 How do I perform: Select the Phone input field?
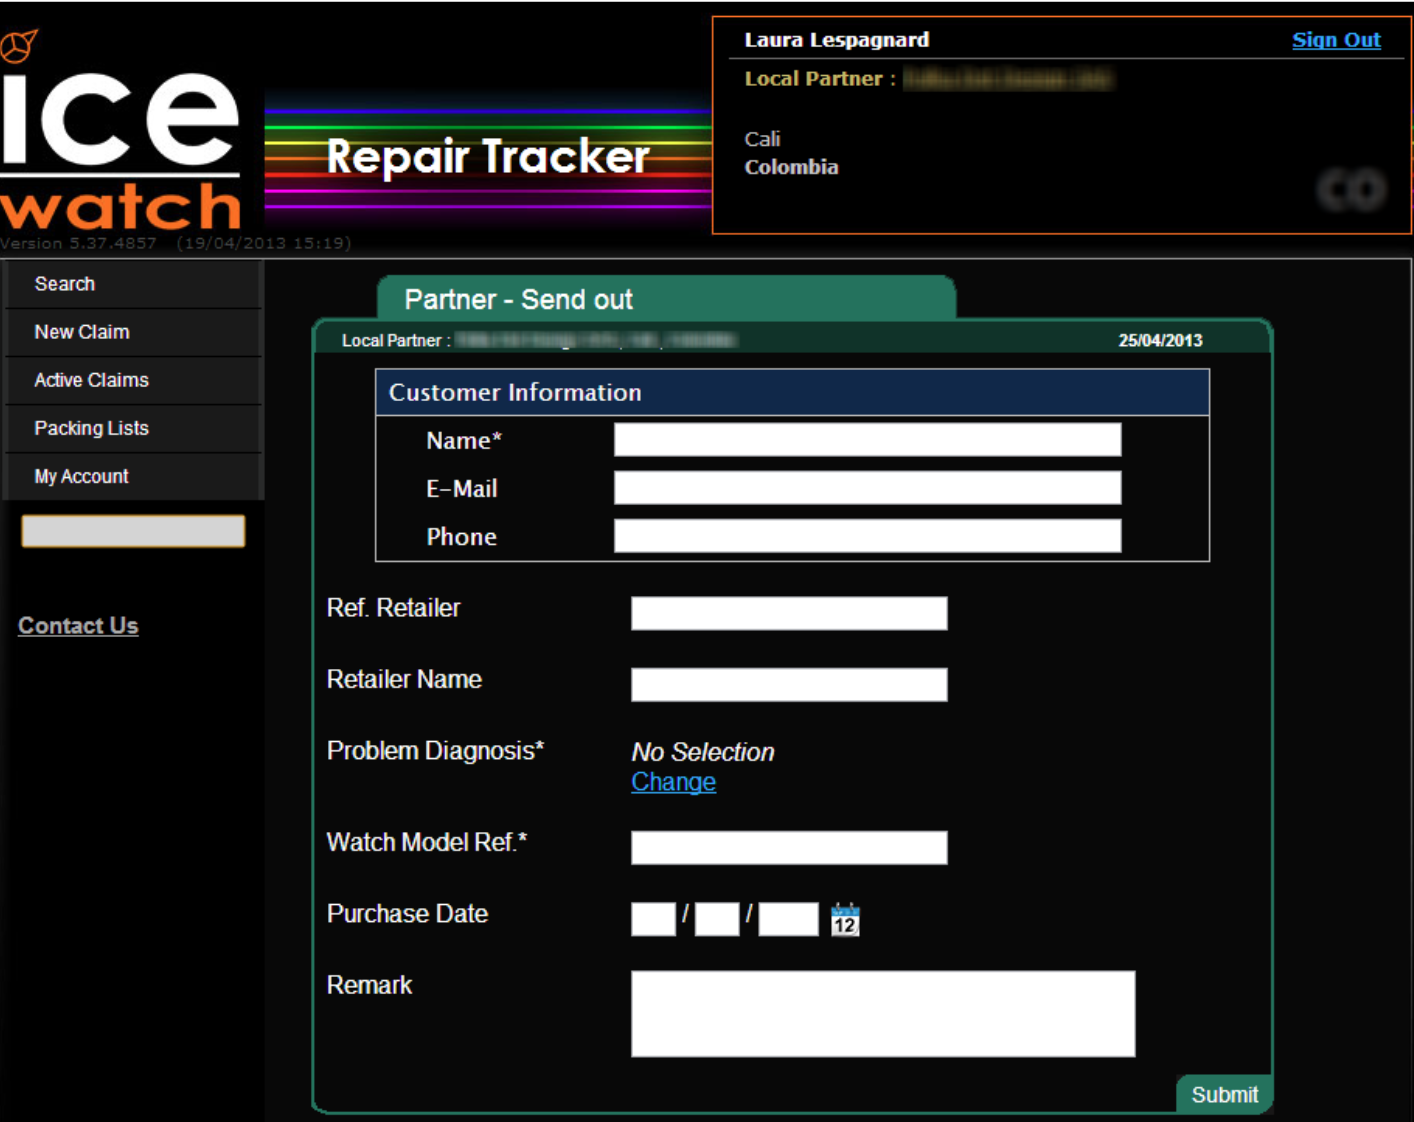[867, 536]
